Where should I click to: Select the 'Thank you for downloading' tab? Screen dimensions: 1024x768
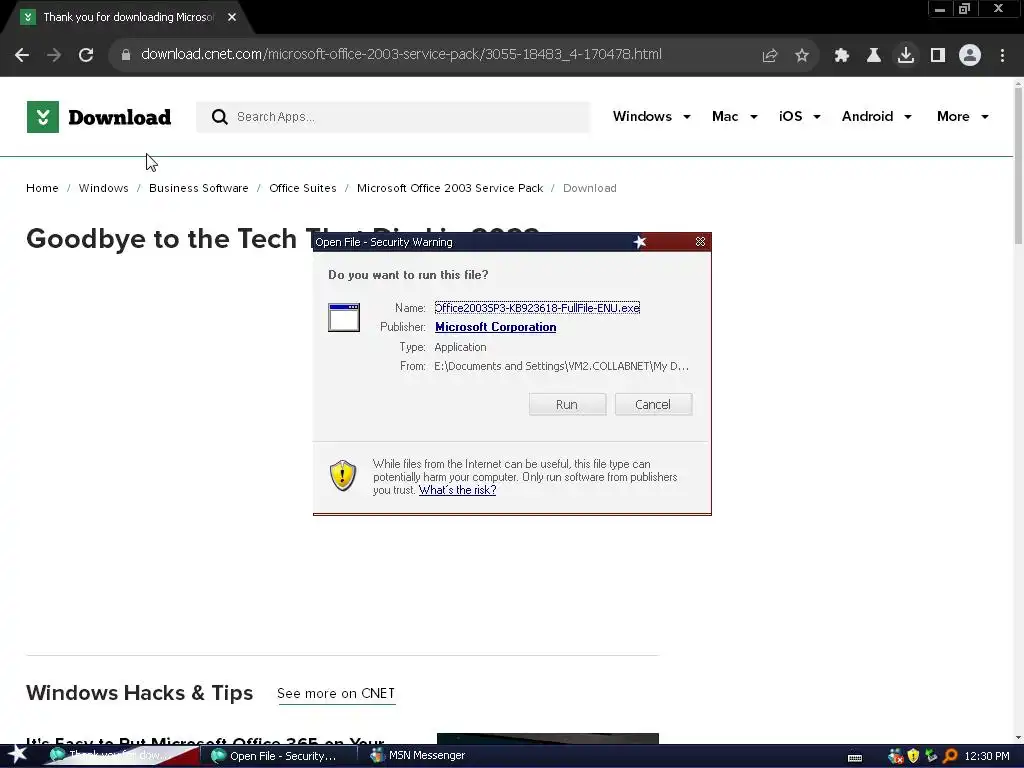click(127, 17)
